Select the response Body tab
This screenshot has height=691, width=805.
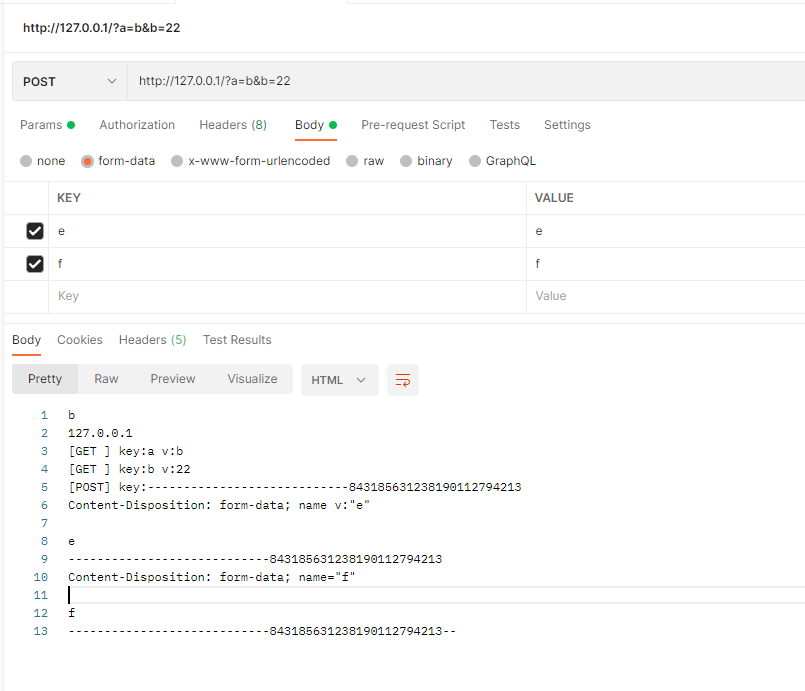click(x=26, y=340)
